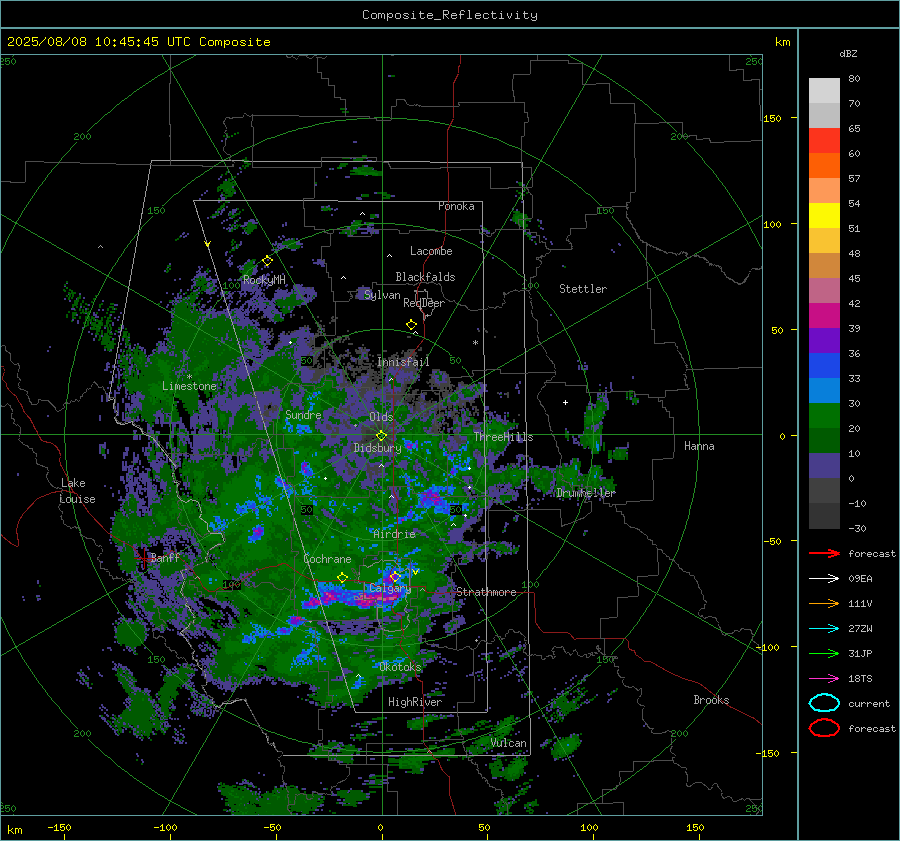
Task: Select the yellow 54 dBZ color swatch
Action: click(824, 215)
